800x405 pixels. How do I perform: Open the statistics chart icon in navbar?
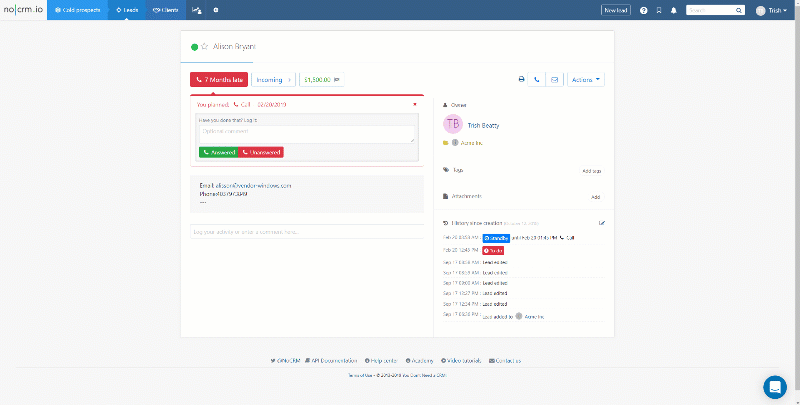coord(196,10)
